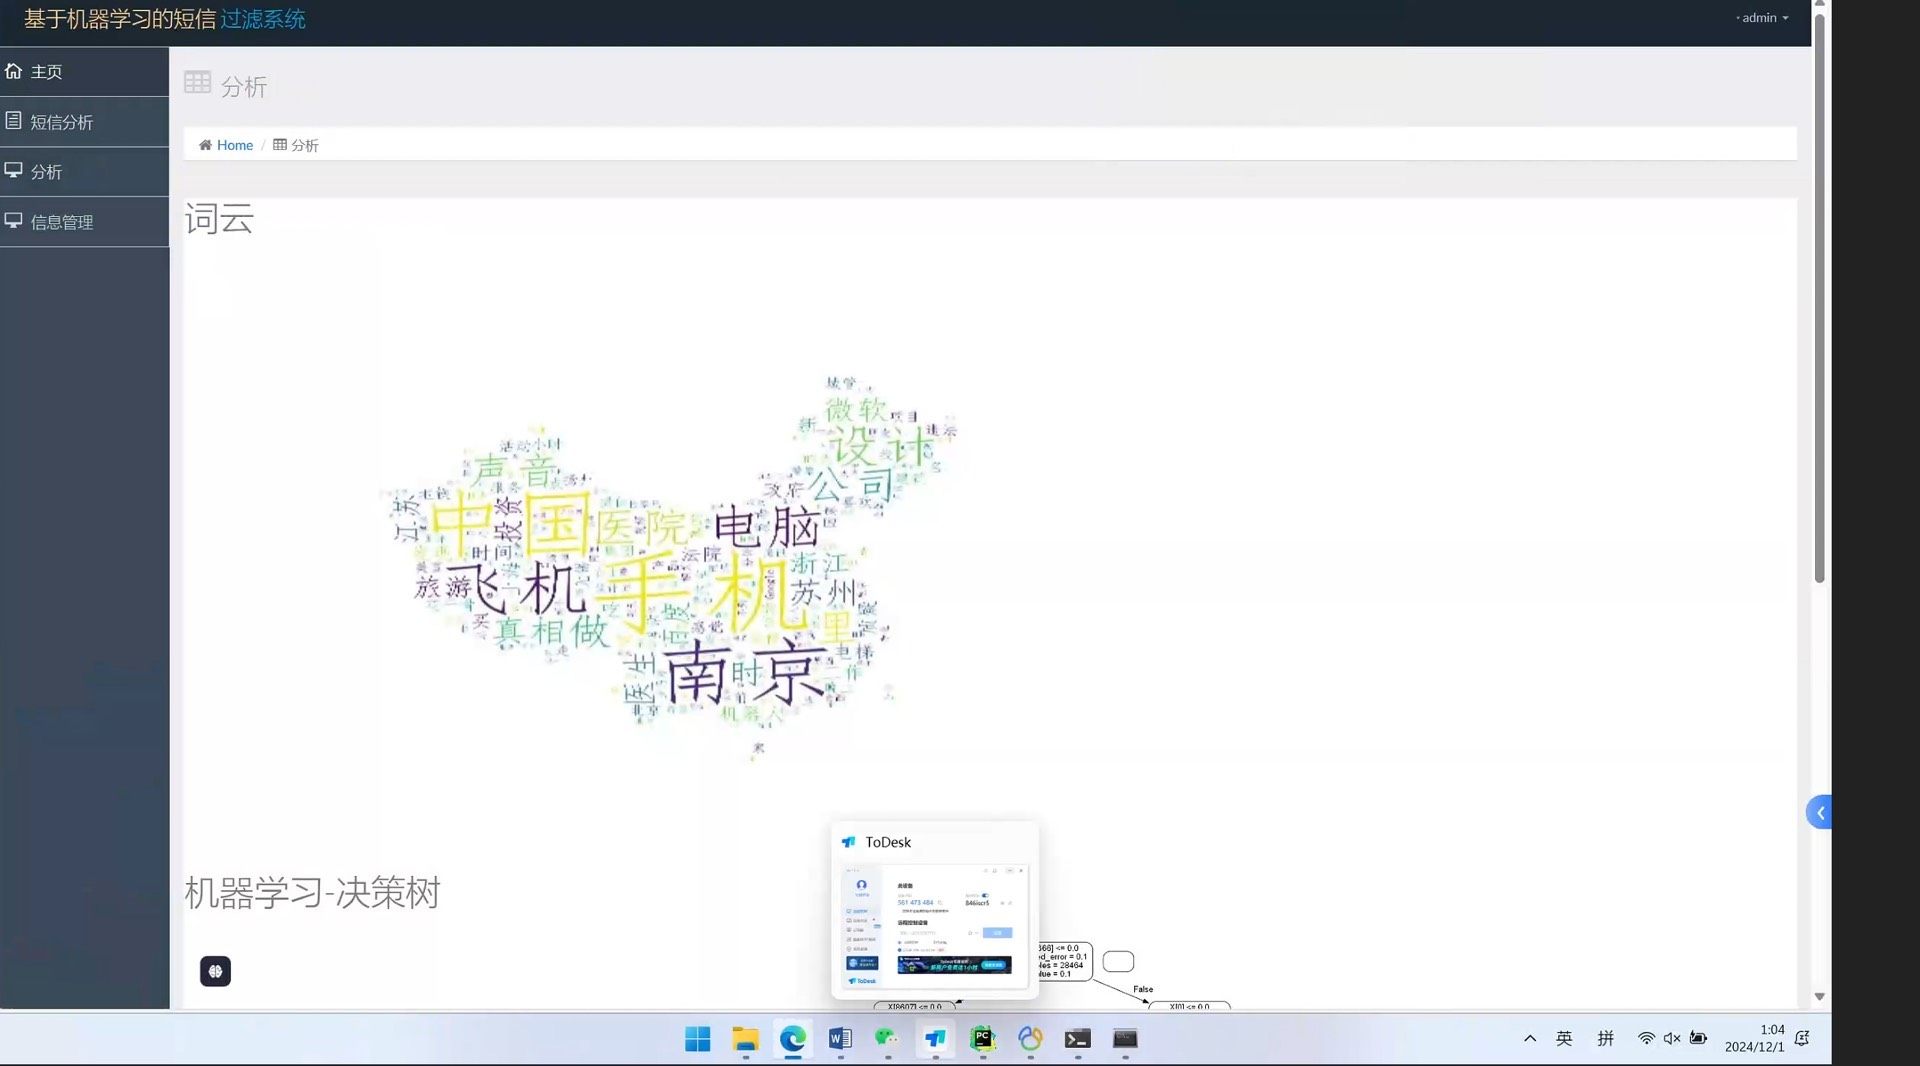Toggle the 英 input language indicator
Screen dimensions: 1920x1066
1564,1039
